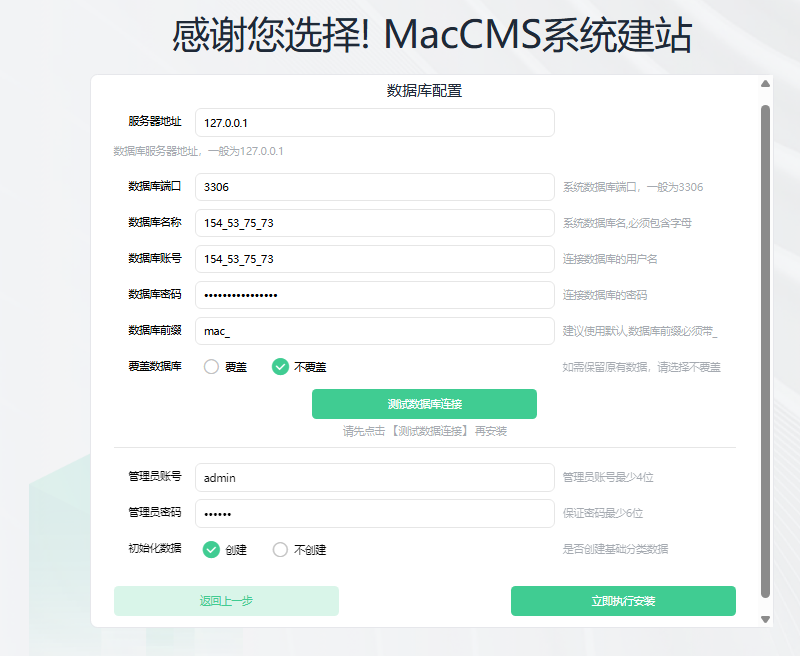
Task: Select the 覆盖 radio button
Action: (x=212, y=367)
